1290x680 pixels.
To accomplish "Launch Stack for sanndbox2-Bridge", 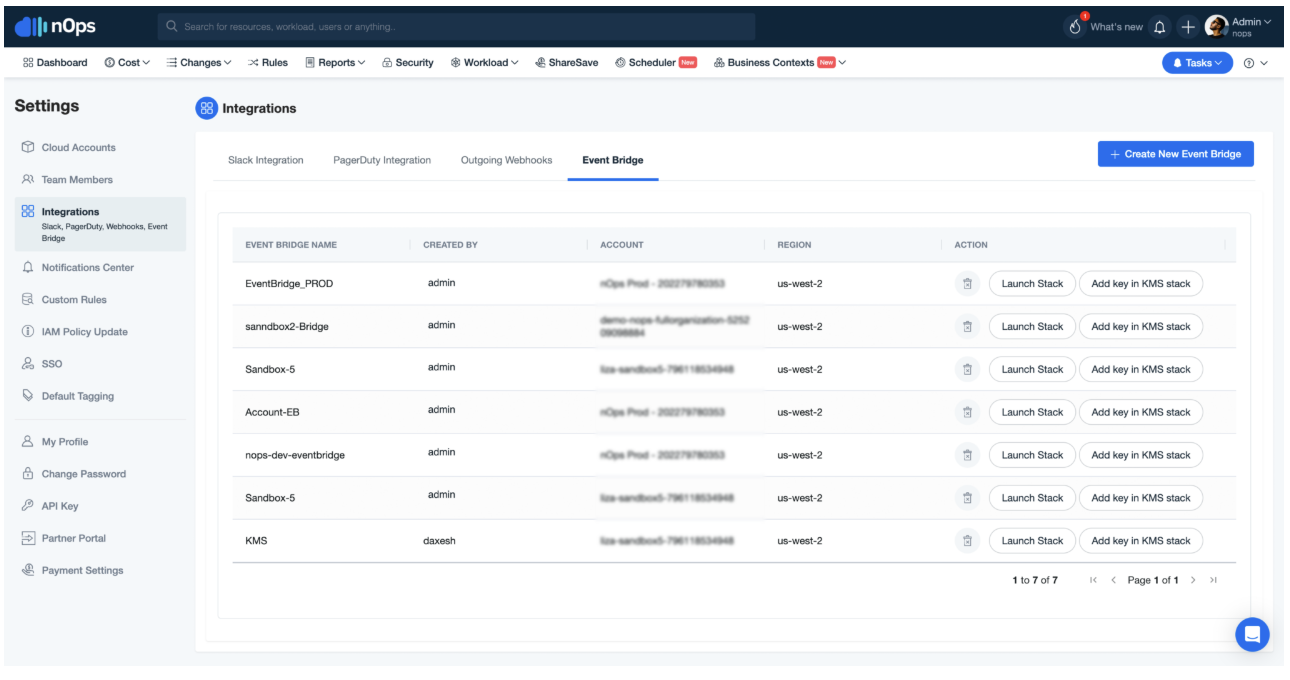I will (1032, 327).
